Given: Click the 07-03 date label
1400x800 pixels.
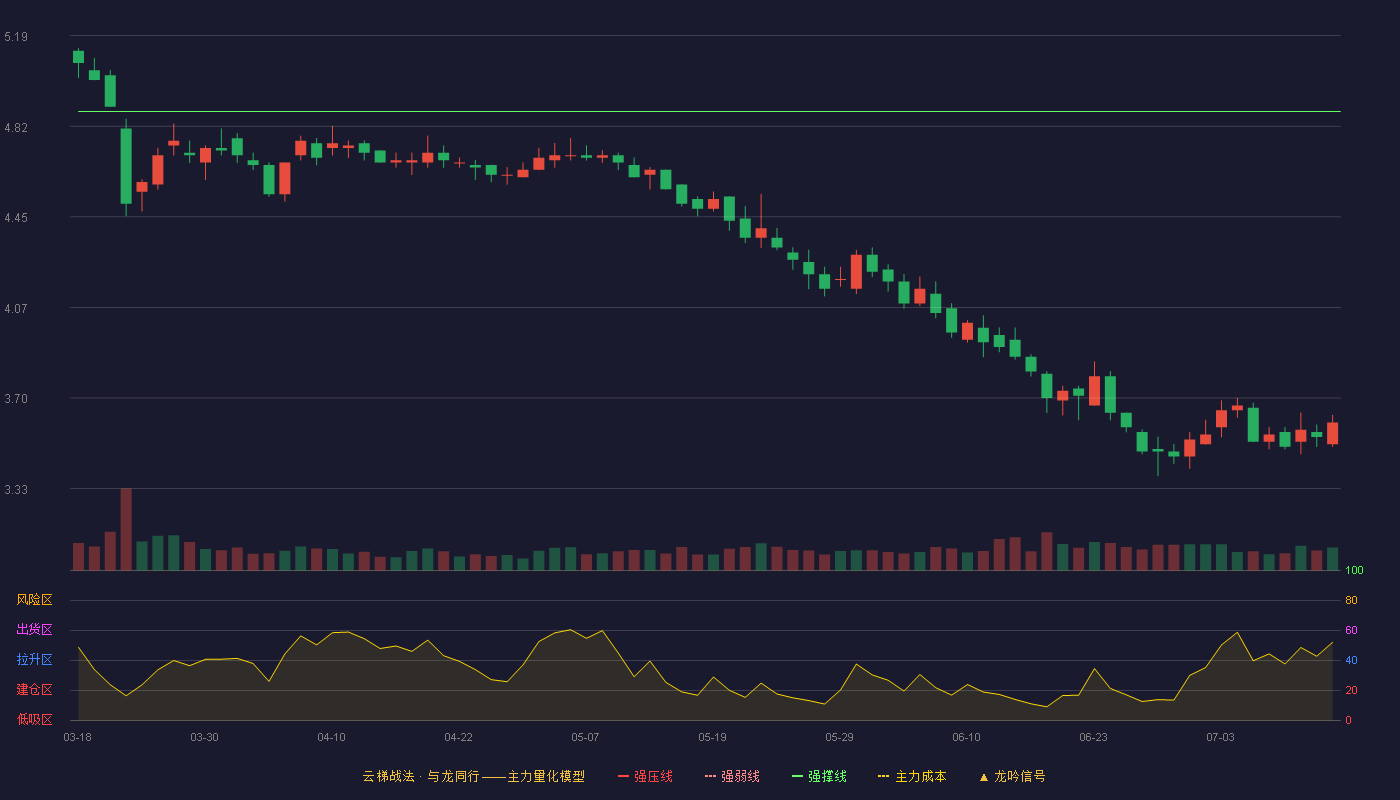Looking at the screenshot, I should 1220,737.
